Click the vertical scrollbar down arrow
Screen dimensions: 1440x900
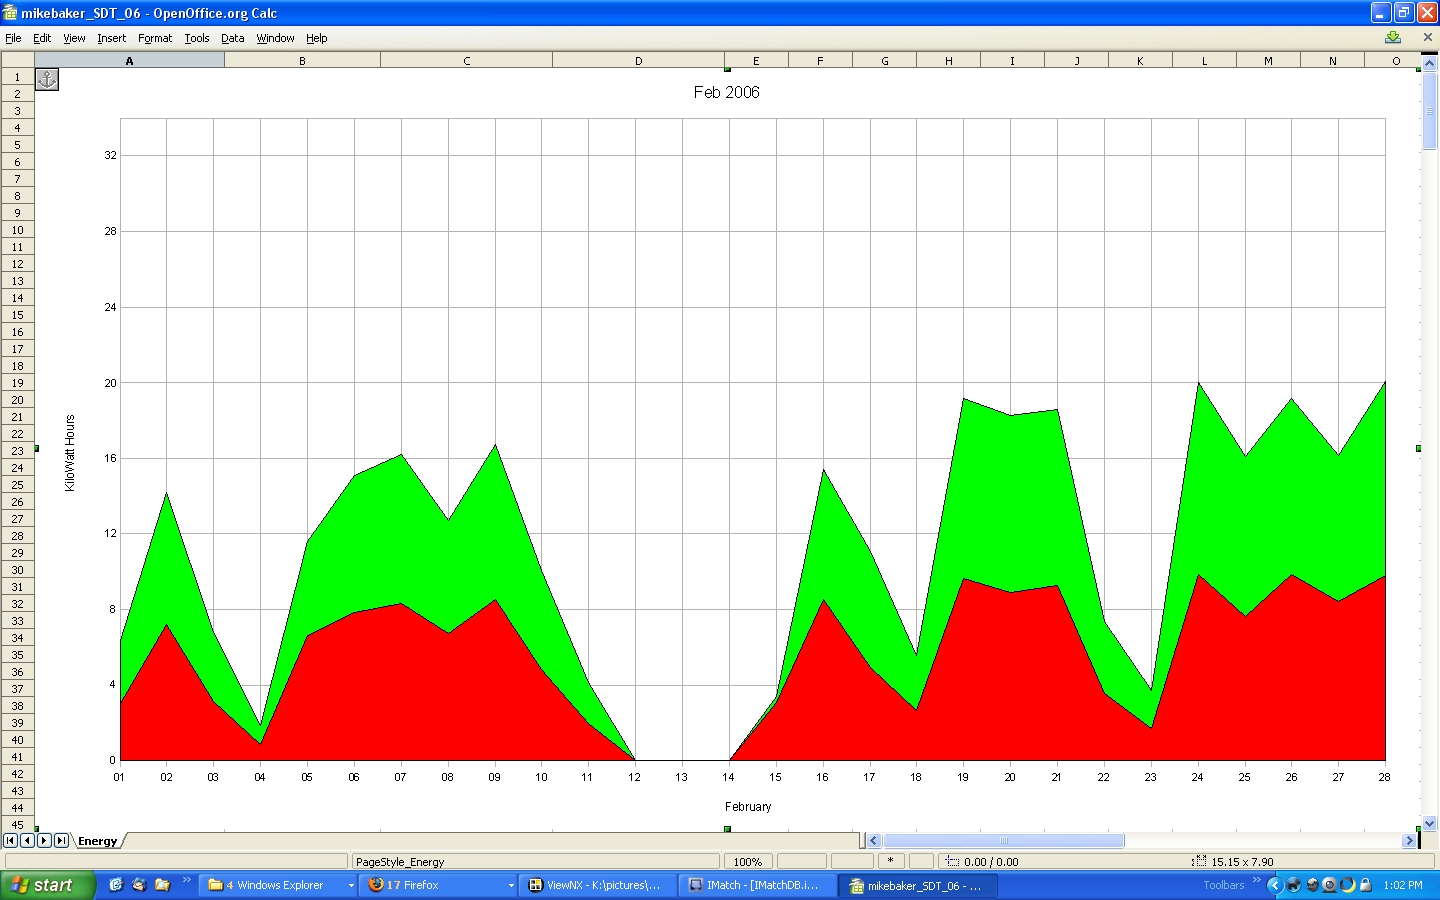[x=1429, y=823]
